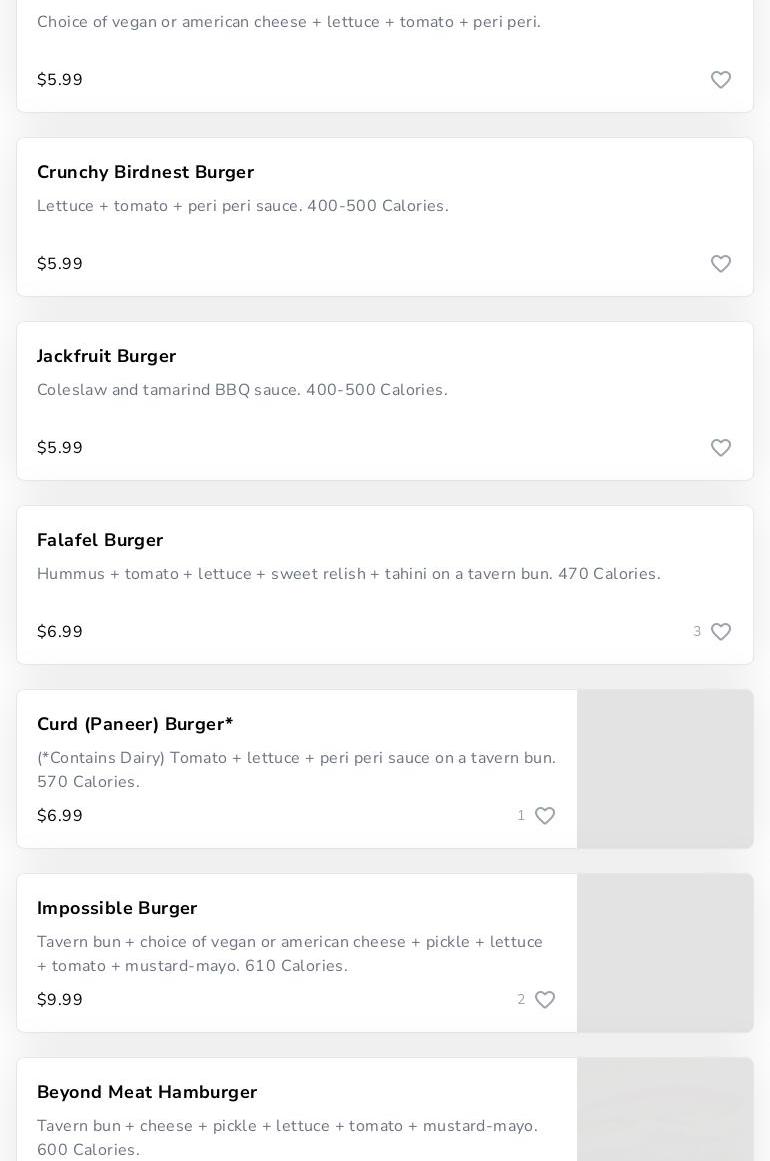Click Curd (Paneer) Burger image thumbnail
Image resolution: width=770 pixels, height=1161 pixels.
click(x=665, y=769)
